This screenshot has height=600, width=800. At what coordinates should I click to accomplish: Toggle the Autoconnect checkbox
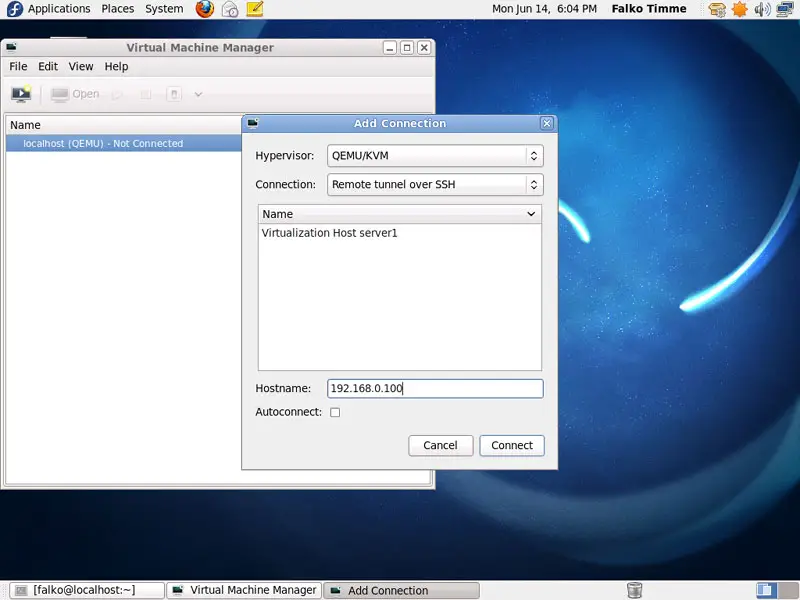pos(335,412)
